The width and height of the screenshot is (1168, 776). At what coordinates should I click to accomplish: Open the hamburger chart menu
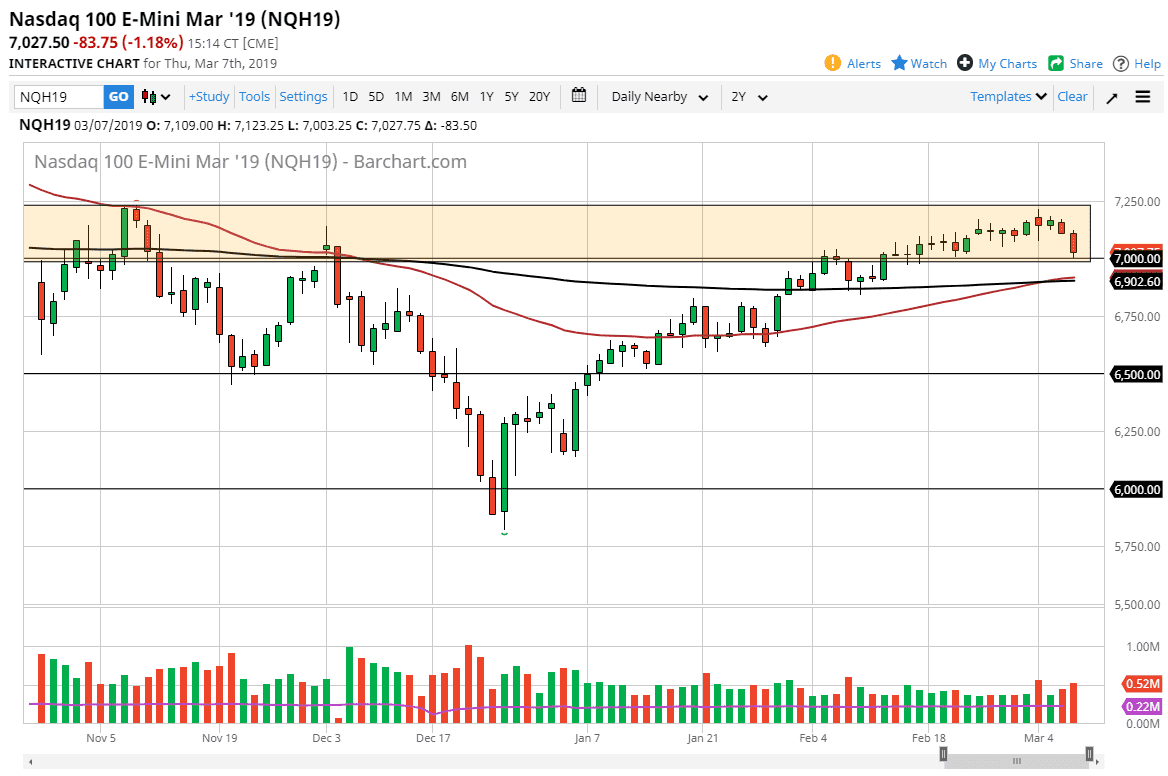1142,96
